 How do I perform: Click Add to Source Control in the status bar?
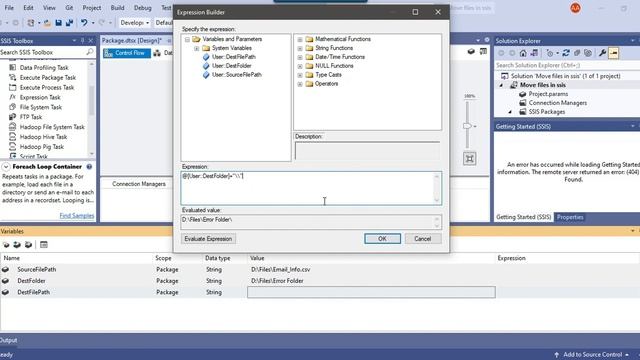point(592,355)
